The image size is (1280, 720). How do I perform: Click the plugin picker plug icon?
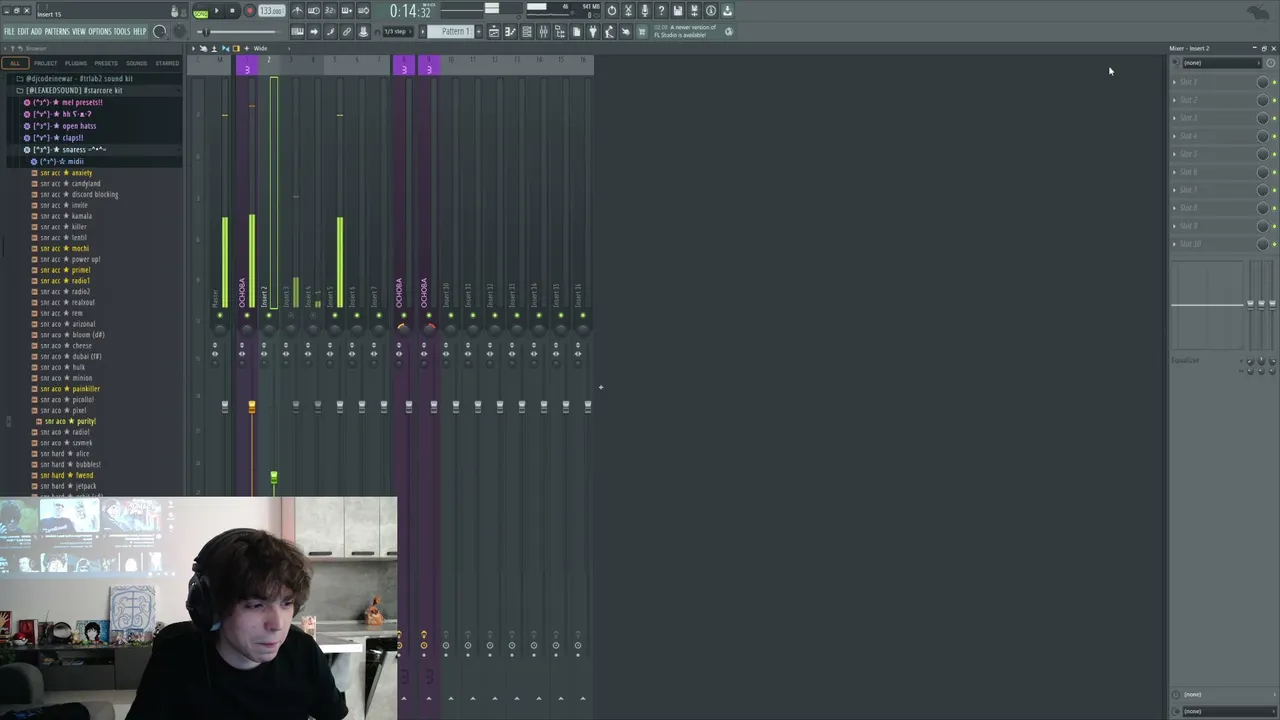(593, 32)
